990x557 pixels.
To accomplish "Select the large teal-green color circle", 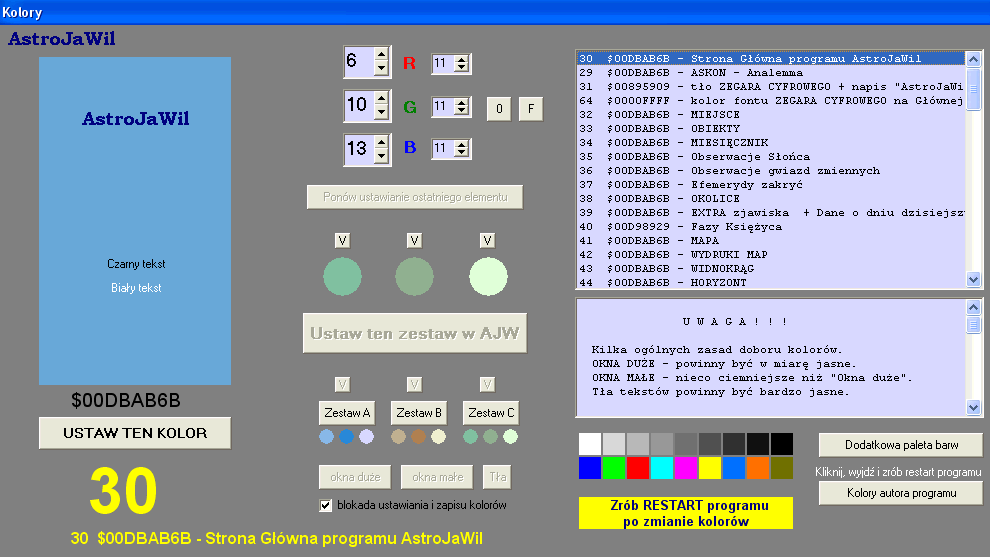I will [x=342, y=277].
